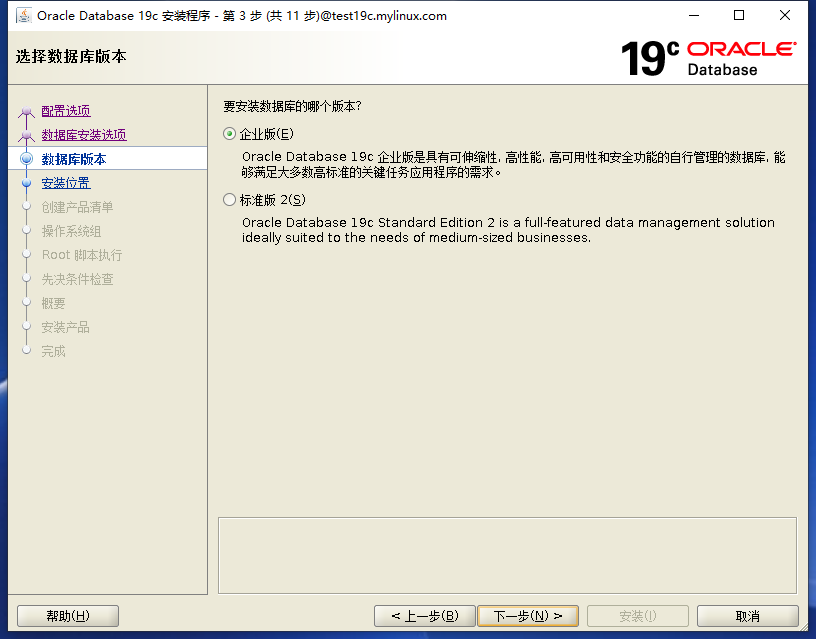The width and height of the screenshot is (816, 639).
Task: Click the 安装产品 step text
Action: [65, 327]
